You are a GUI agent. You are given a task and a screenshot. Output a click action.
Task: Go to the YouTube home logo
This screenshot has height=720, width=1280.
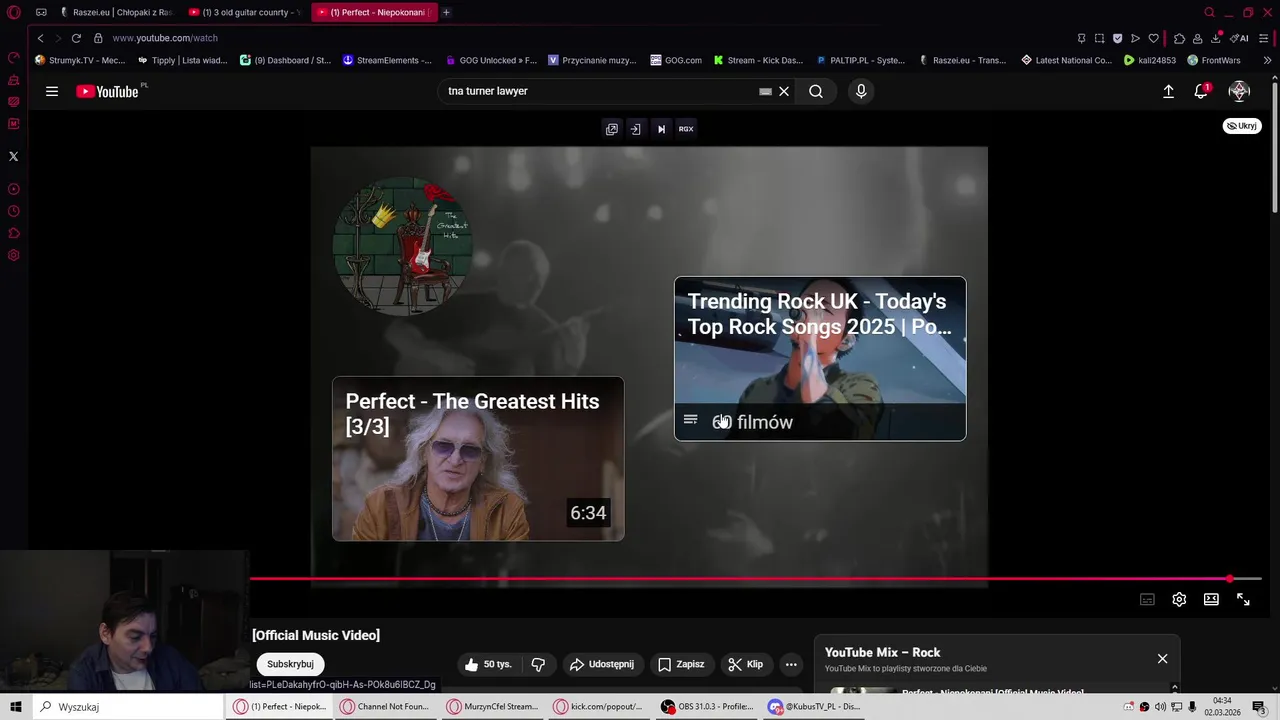(x=108, y=91)
